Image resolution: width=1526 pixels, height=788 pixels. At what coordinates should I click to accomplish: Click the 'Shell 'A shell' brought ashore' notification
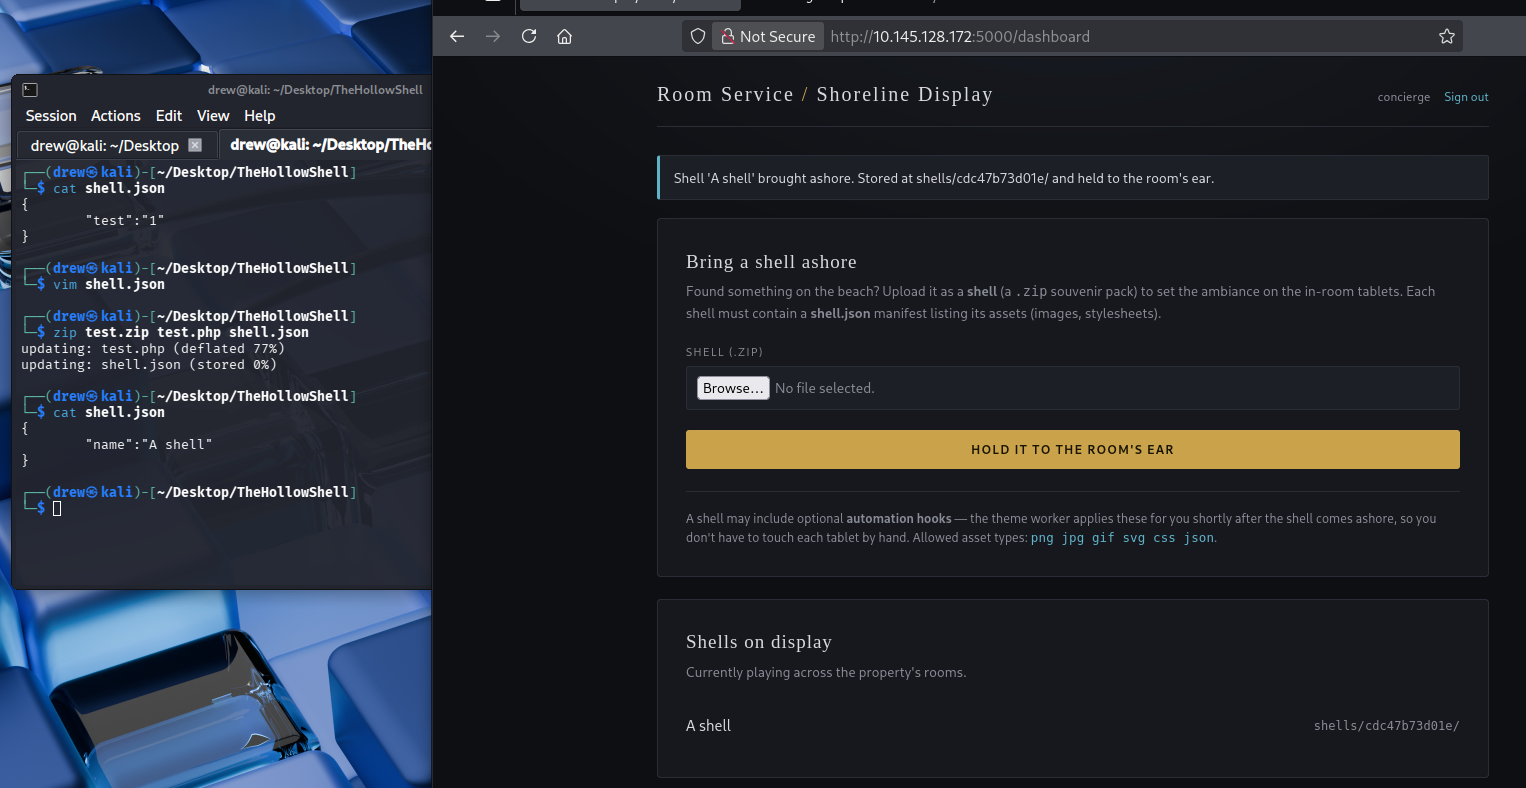coord(1073,178)
